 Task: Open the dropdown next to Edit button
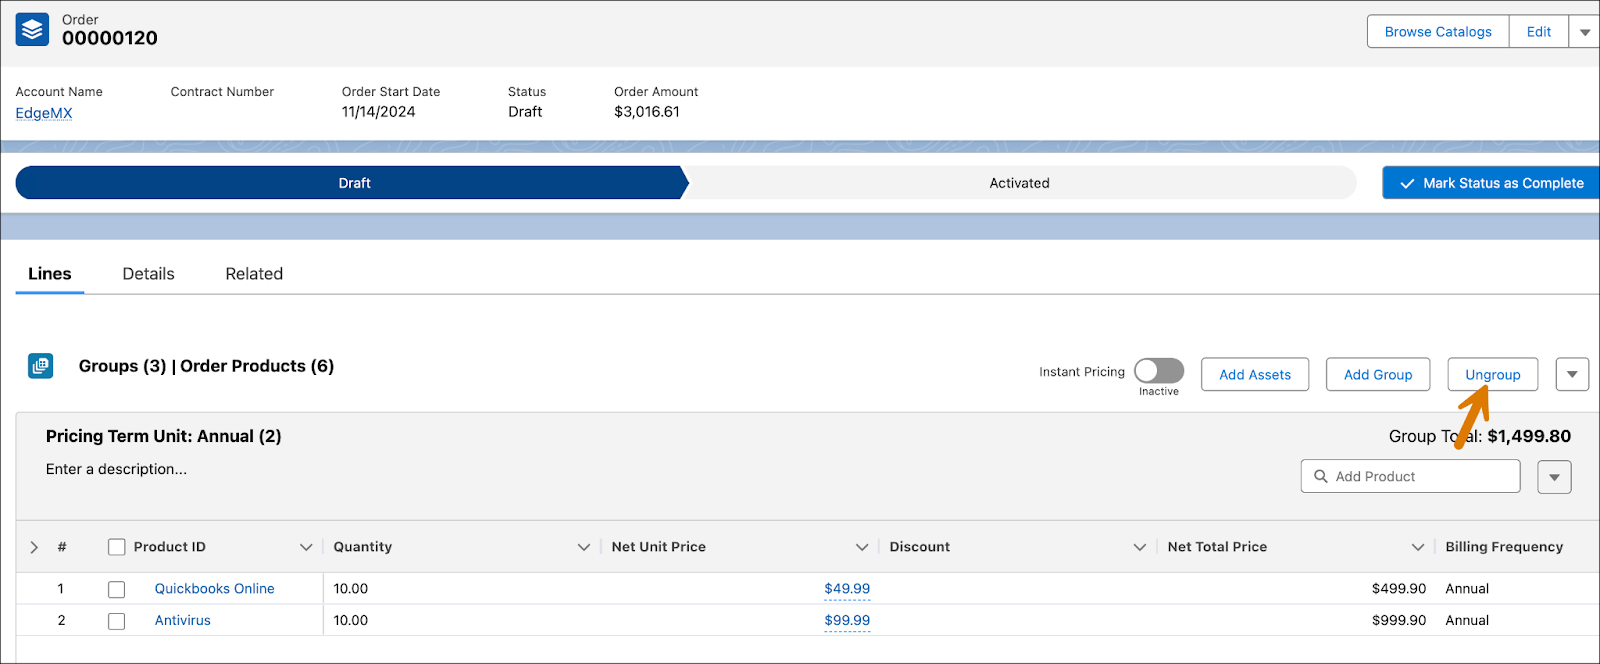pyautogui.click(x=1585, y=32)
